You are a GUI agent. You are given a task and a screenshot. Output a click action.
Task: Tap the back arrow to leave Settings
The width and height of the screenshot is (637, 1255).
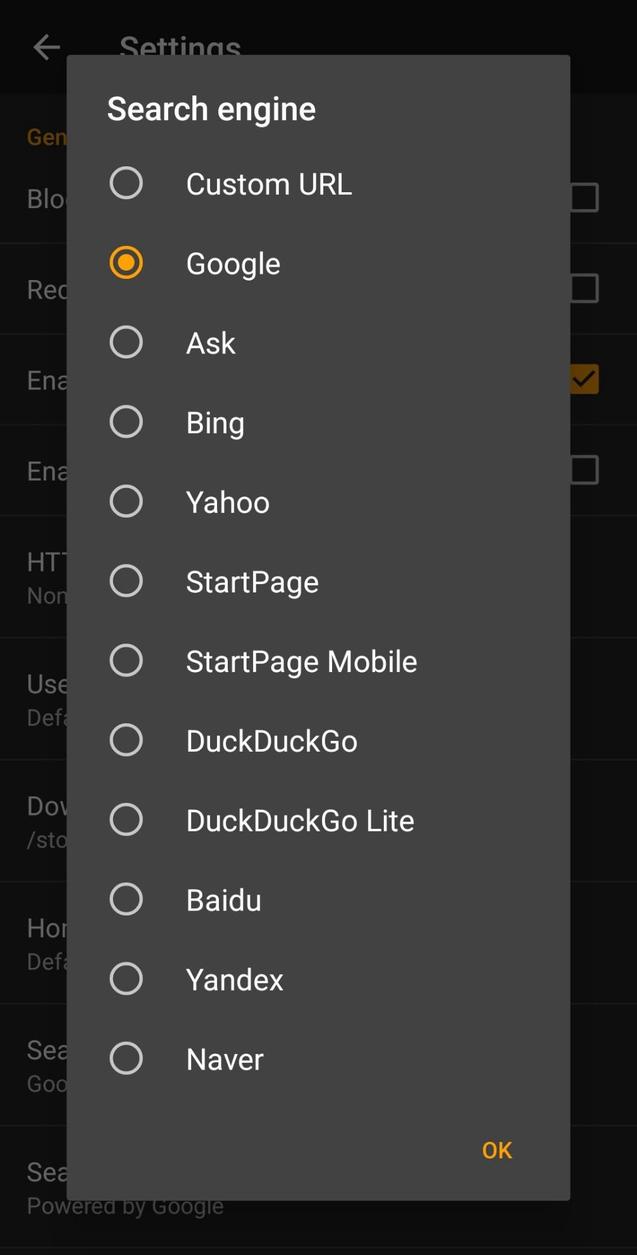pyautogui.click(x=46, y=47)
